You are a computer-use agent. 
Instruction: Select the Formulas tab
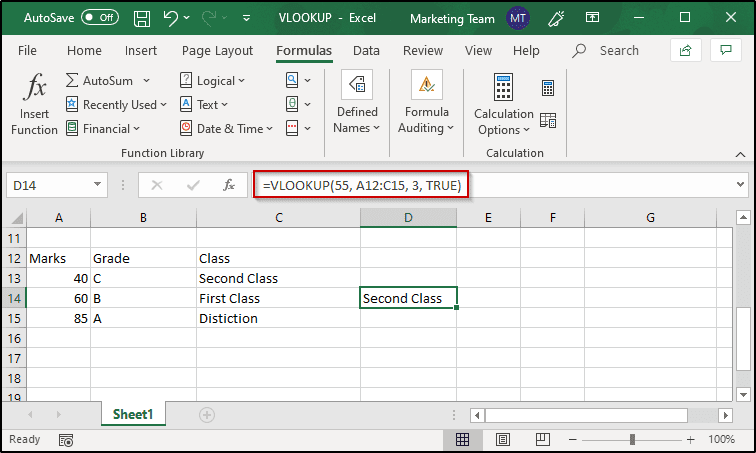[x=304, y=51]
